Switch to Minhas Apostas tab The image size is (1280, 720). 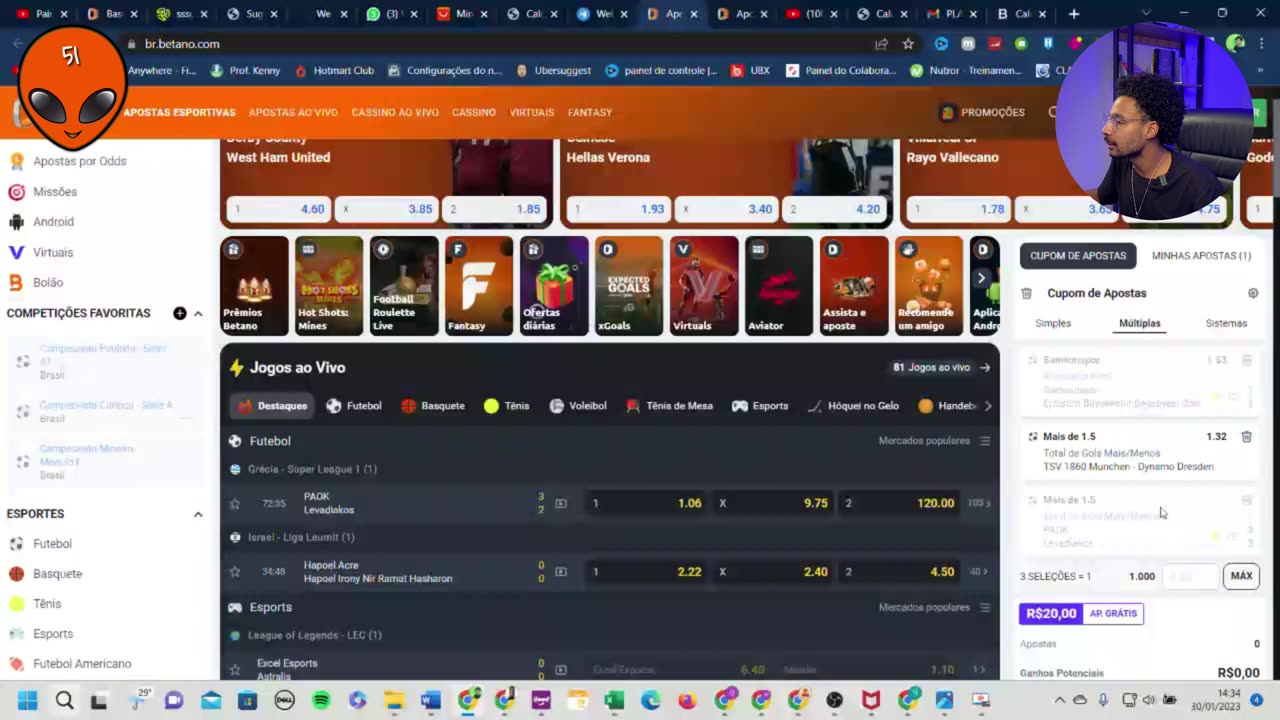pos(1201,256)
